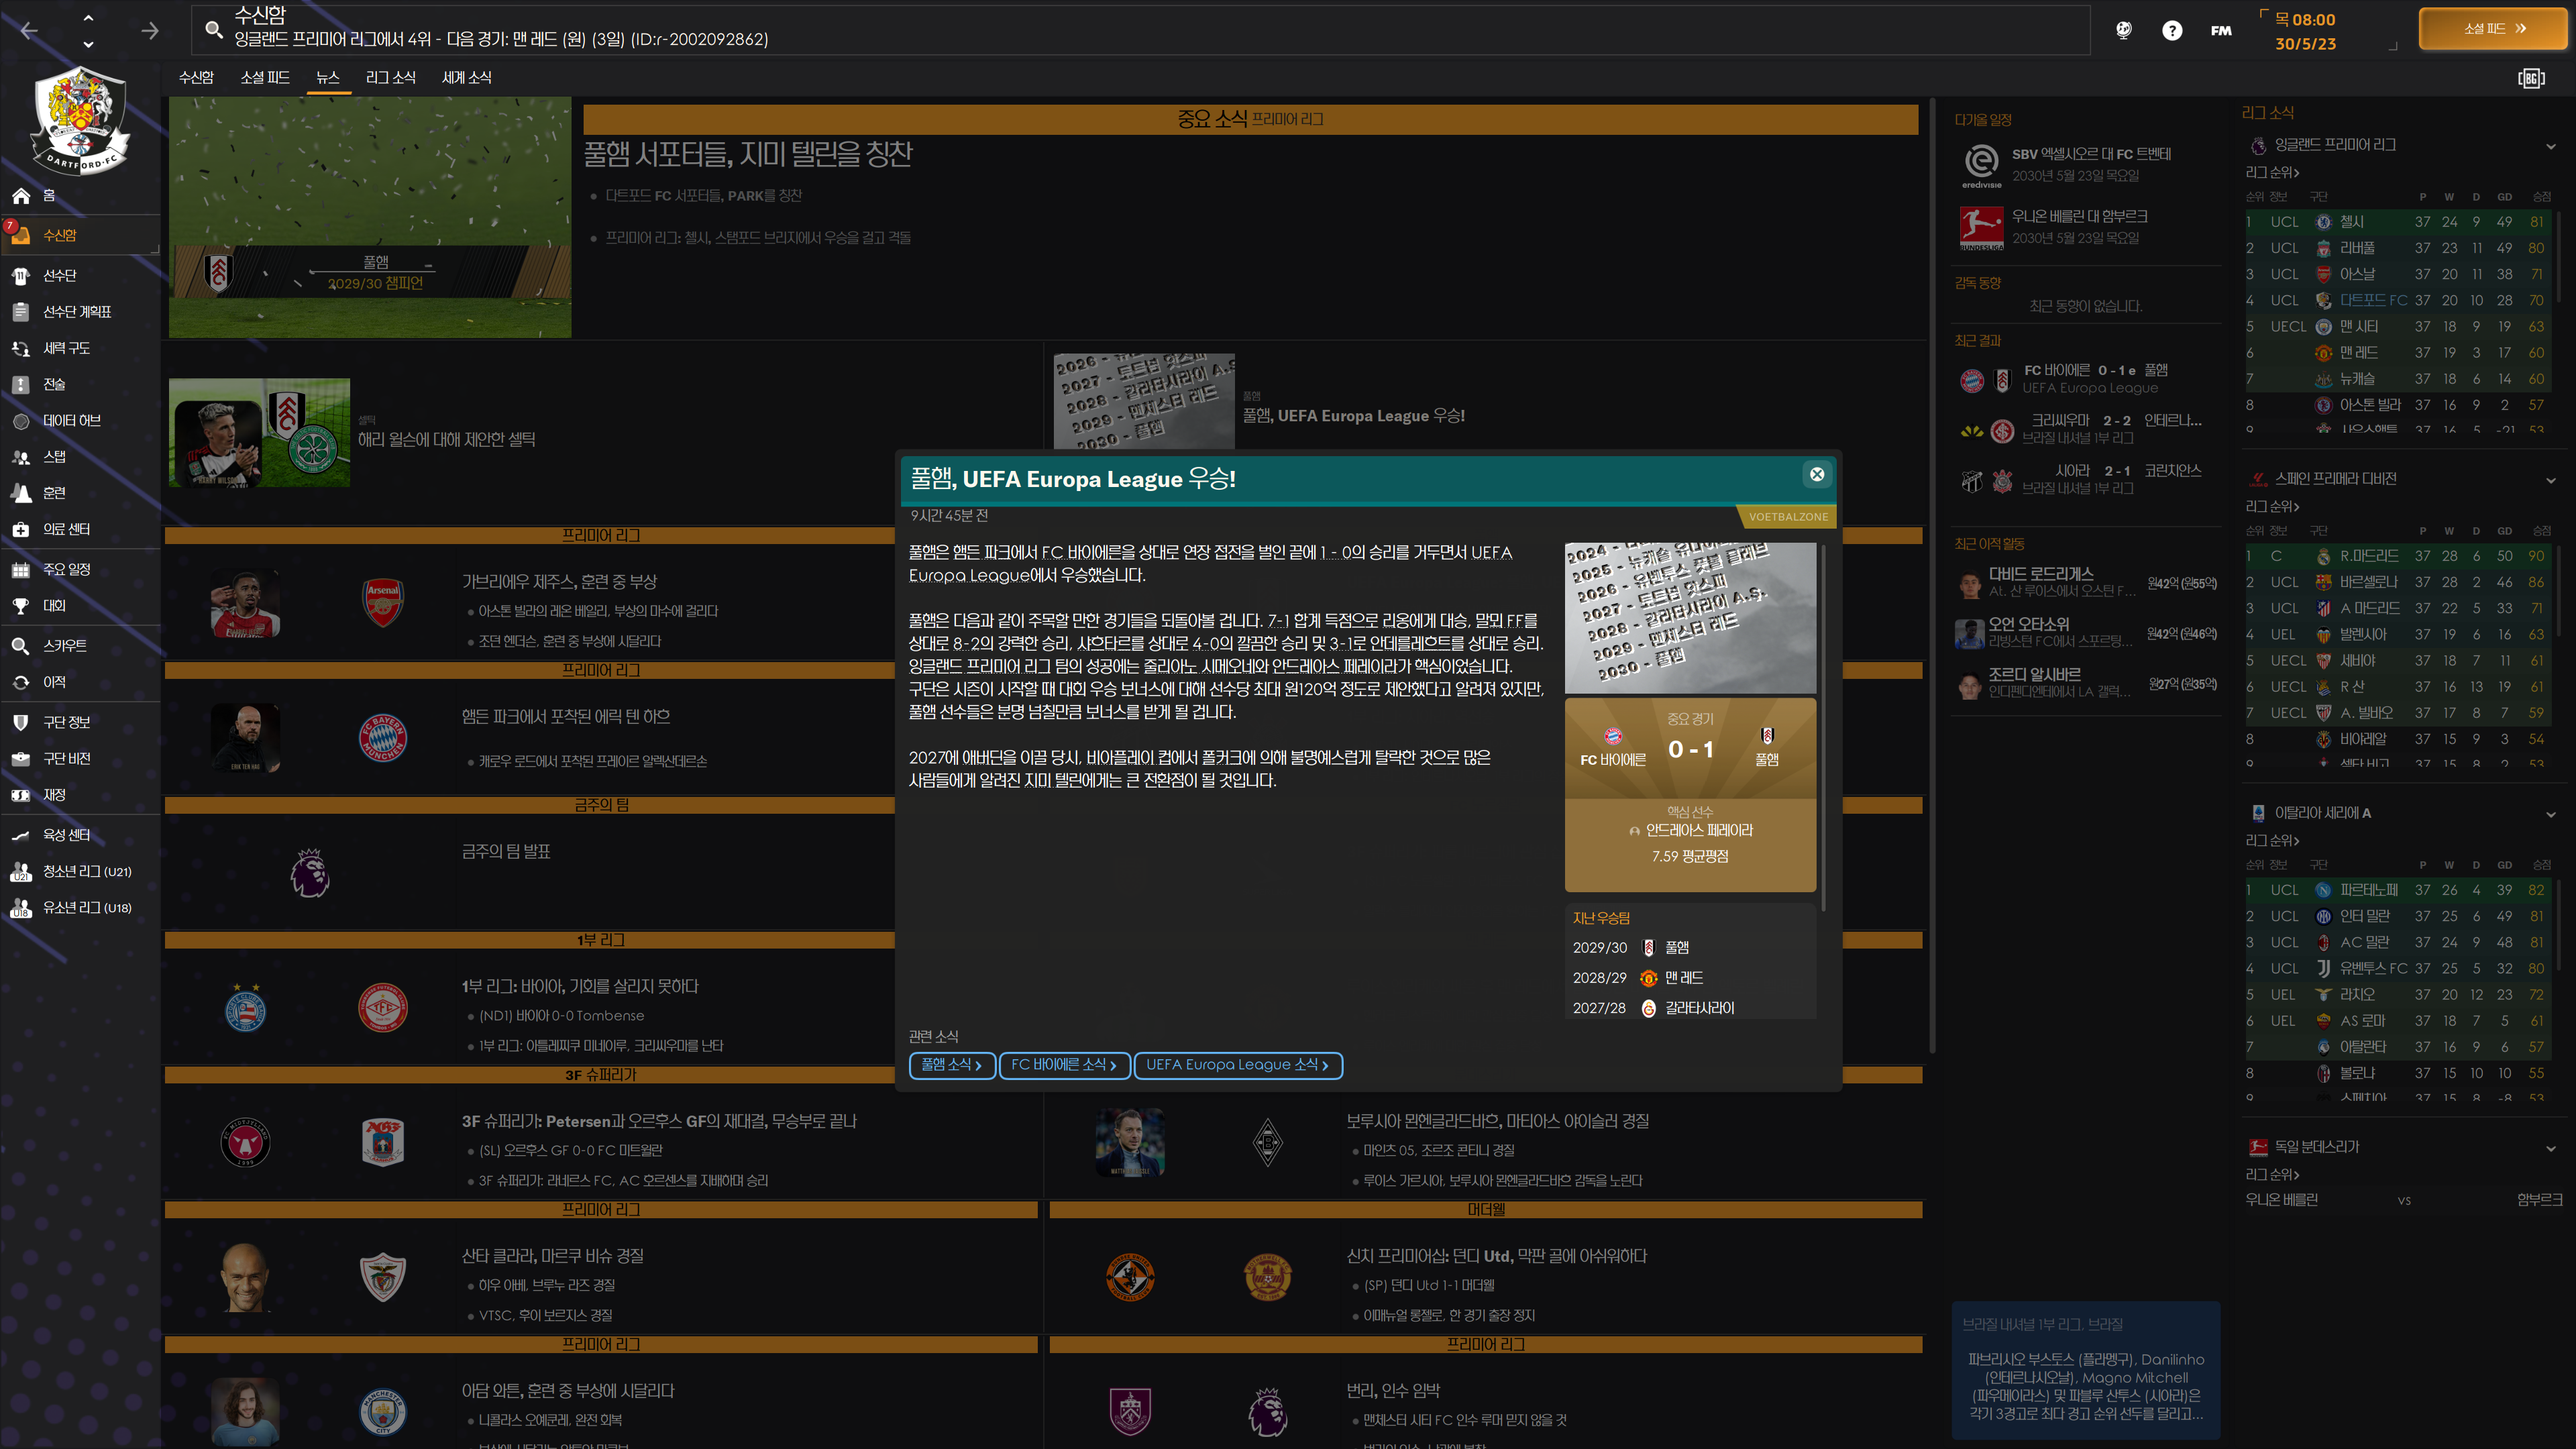The height and width of the screenshot is (1449, 2576).
Task: Open 청소년 리그 (U21) icon
Action: click(x=21, y=872)
